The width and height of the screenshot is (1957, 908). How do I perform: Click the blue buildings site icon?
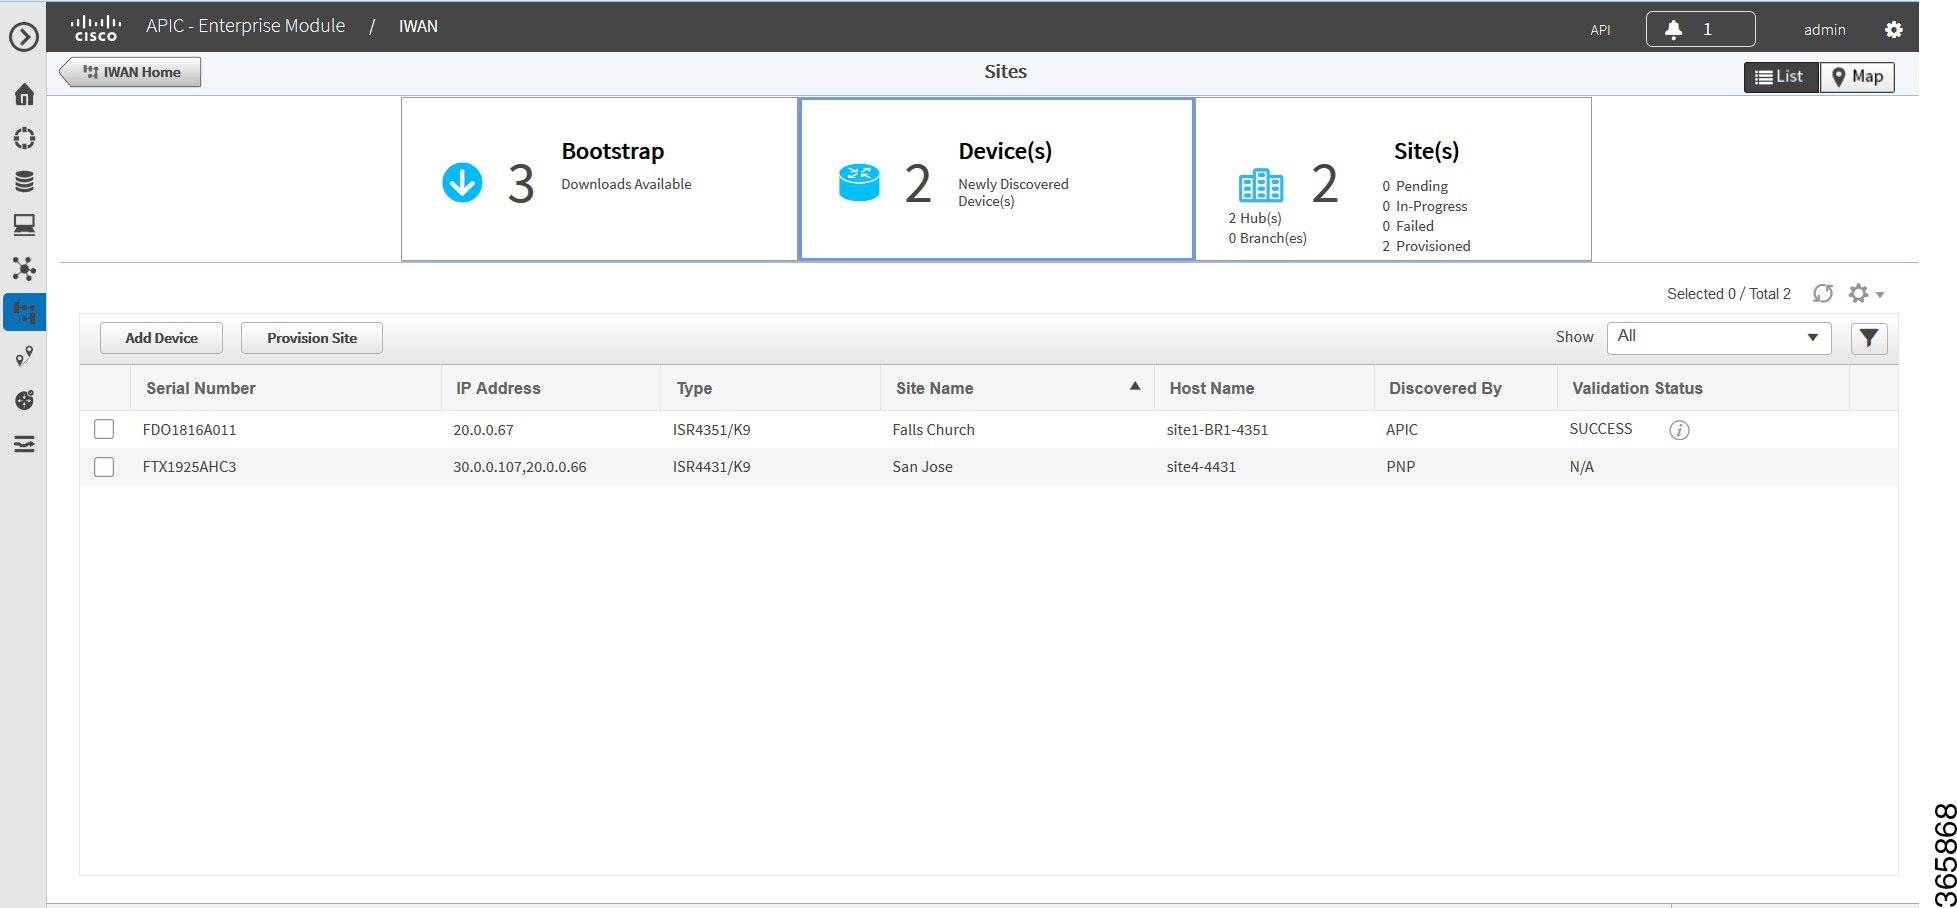(1260, 185)
